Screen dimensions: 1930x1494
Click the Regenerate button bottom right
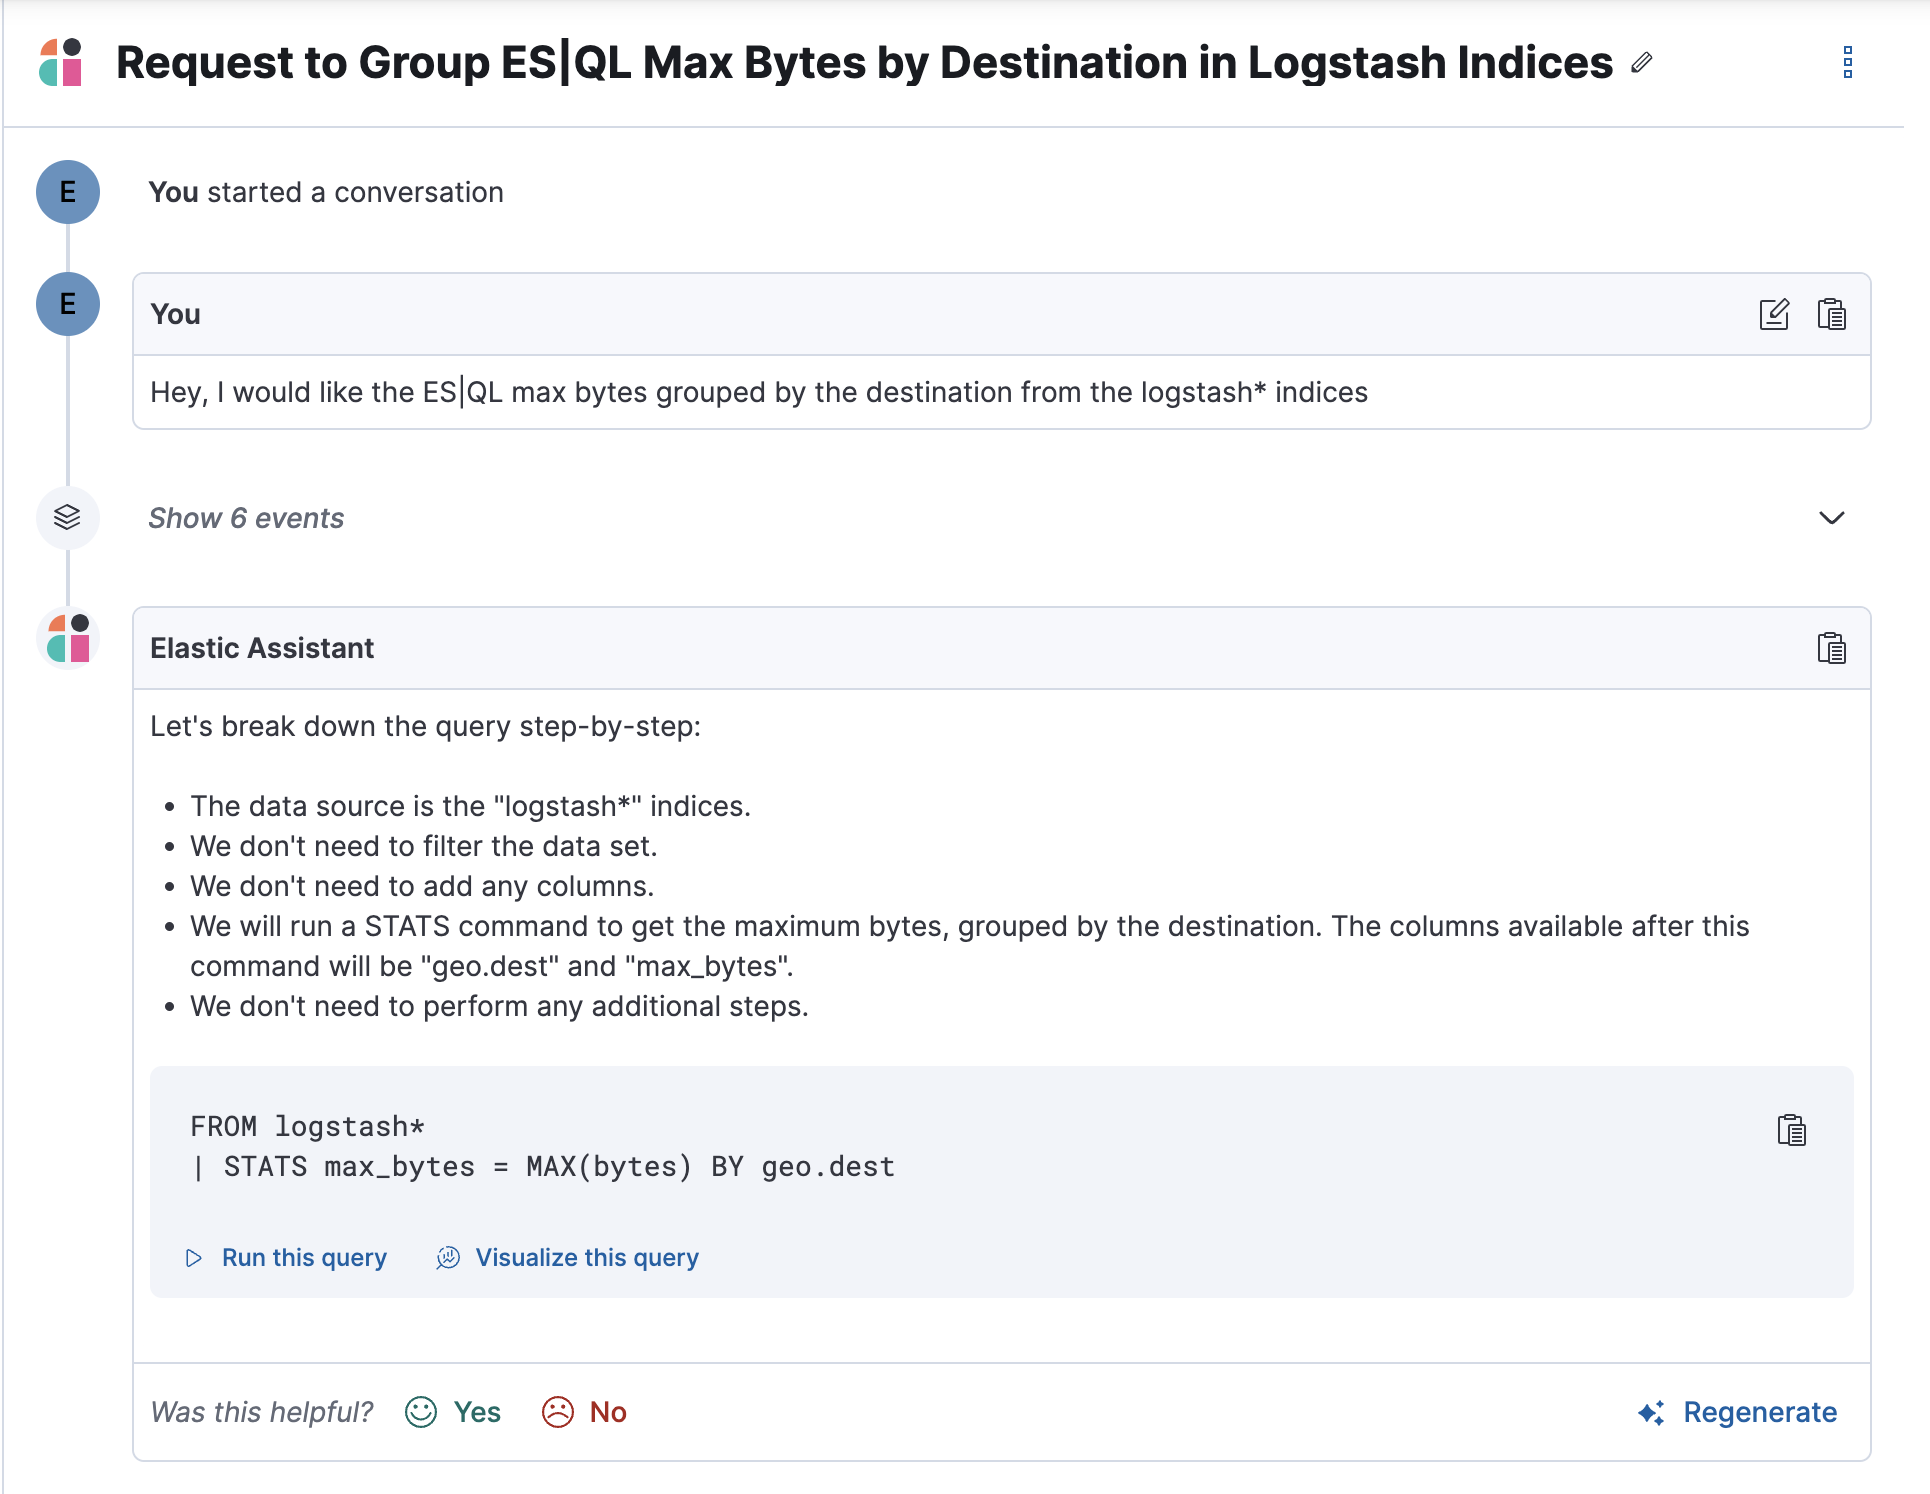tap(1739, 1411)
